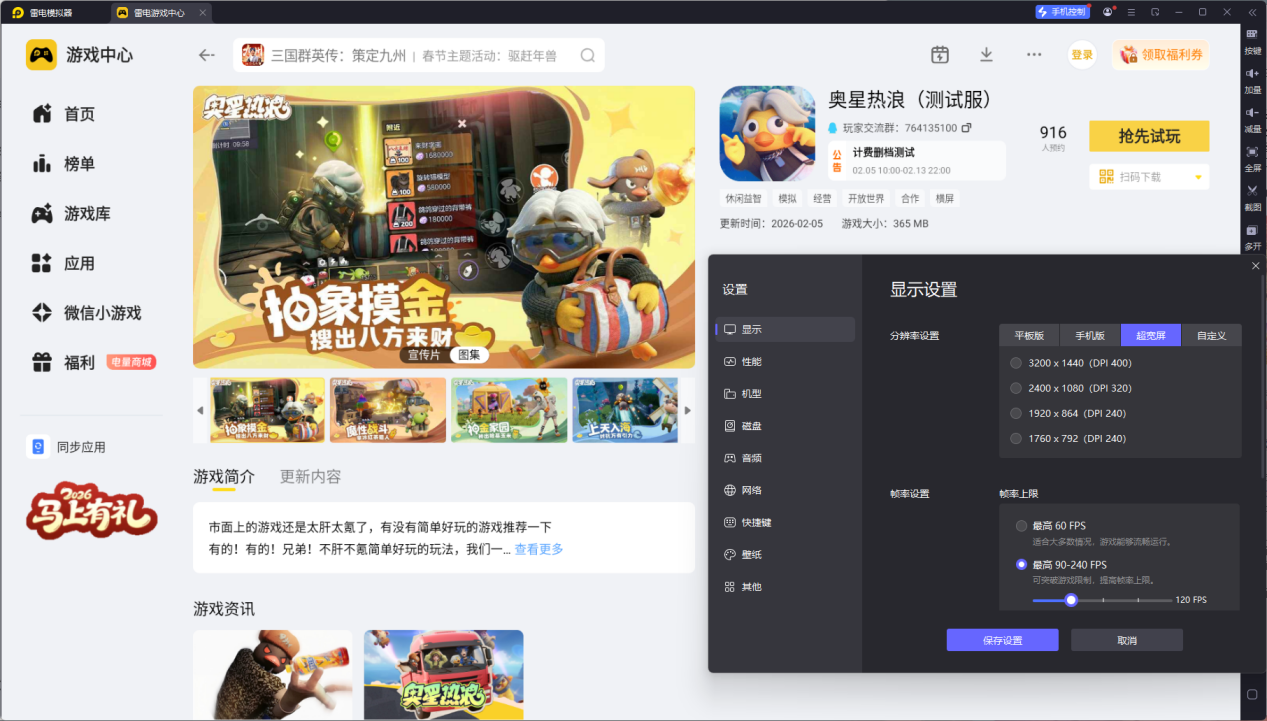This screenshot has height=721, width=1267.
Task: Select the 1920 x 864 resolution option
Action: (x=1017, y=413)
